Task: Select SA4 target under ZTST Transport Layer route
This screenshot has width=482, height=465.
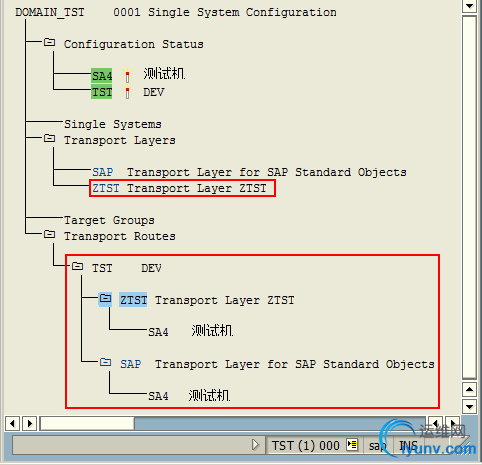Action: point(158,332)
